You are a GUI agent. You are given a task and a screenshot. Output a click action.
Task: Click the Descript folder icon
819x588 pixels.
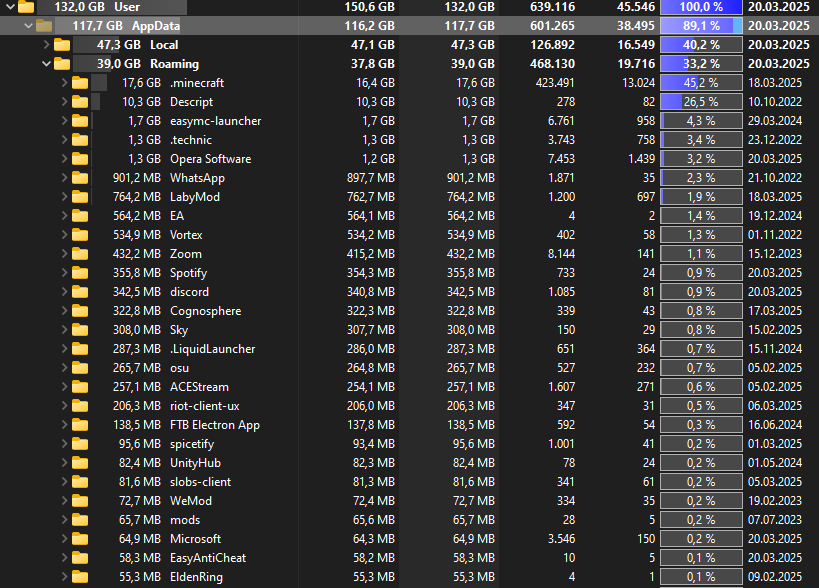click(x=80, y=102)
